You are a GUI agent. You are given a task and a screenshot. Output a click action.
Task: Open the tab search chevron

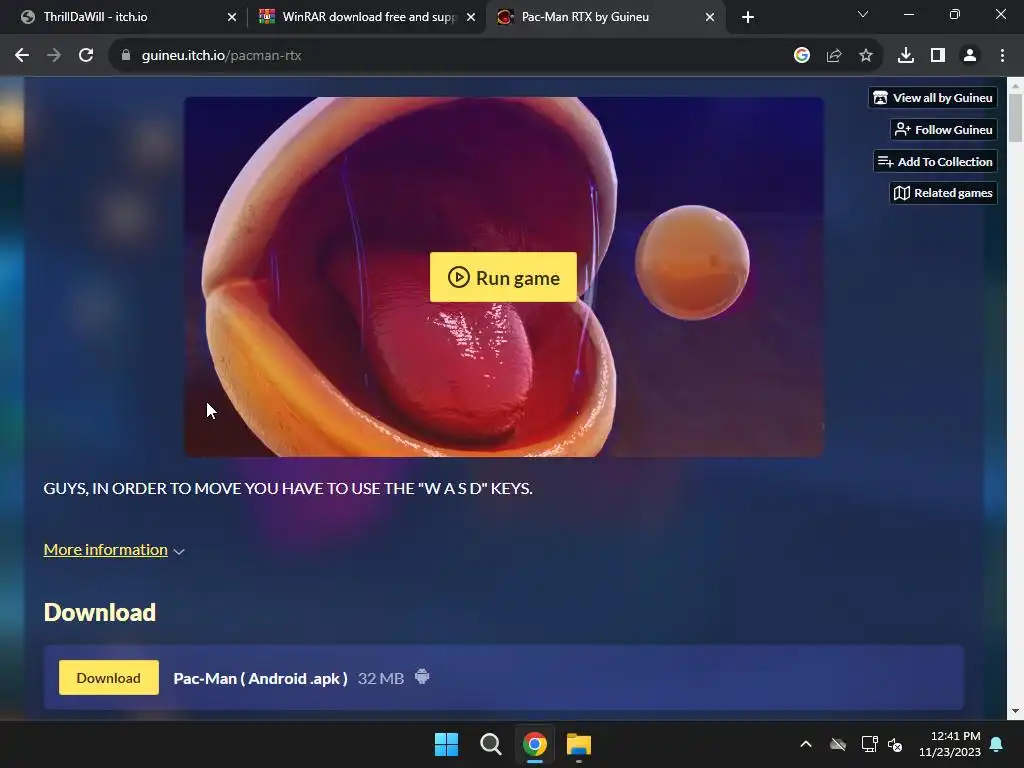pyautogui.click(x=863, y=14)
